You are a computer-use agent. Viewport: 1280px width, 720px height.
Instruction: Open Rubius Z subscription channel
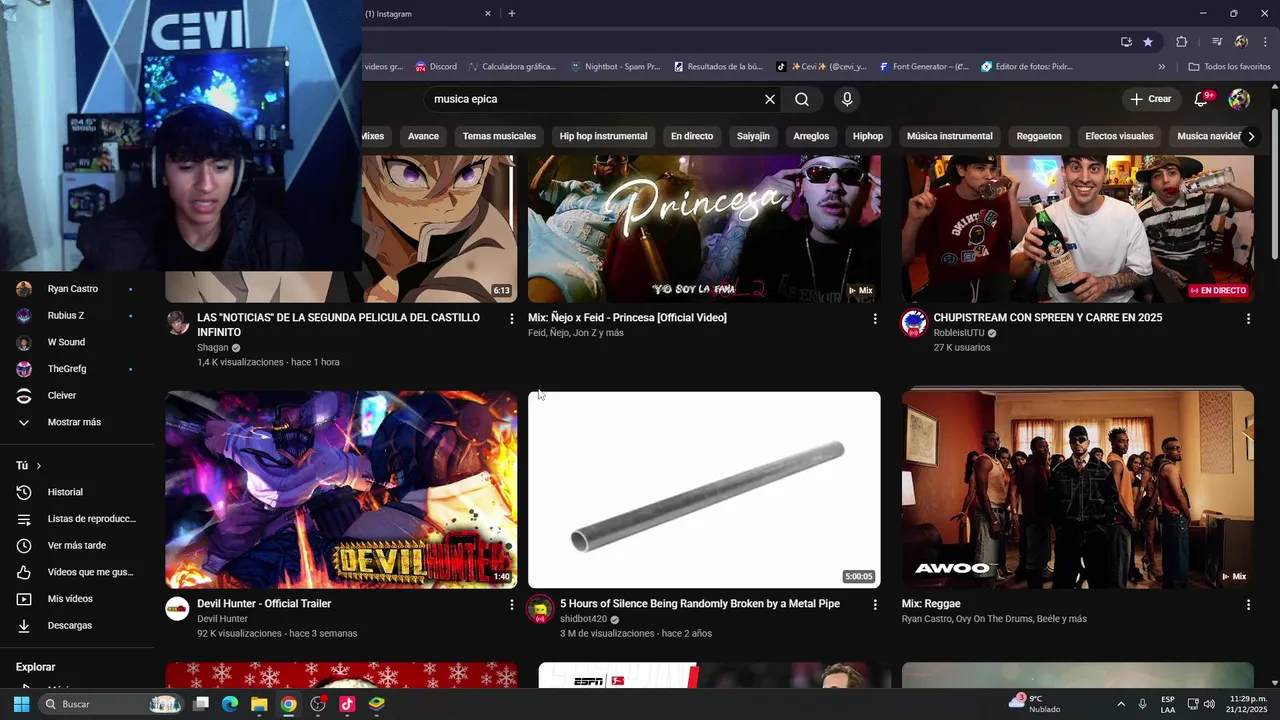point(66,316)
